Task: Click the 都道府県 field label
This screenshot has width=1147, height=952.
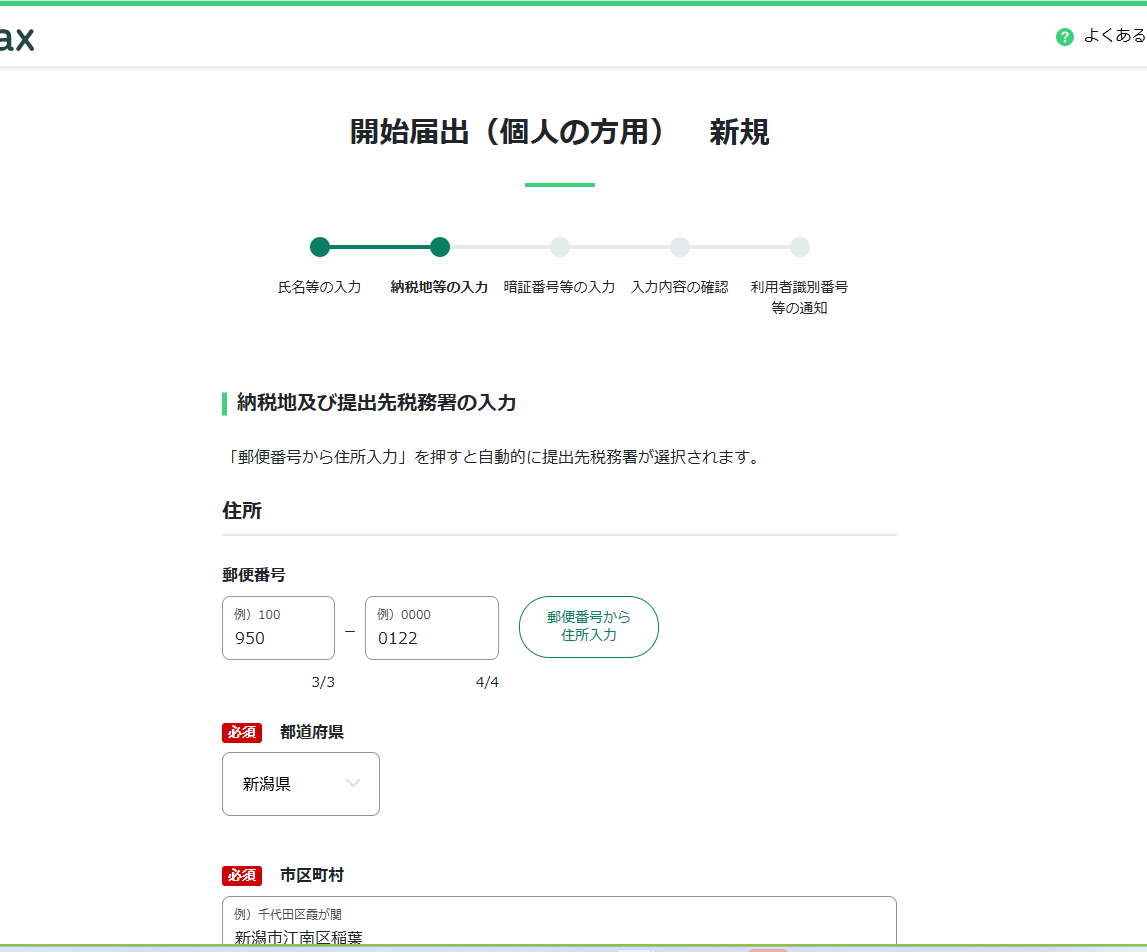Action: pyautogui.click(x=312, y=732)
